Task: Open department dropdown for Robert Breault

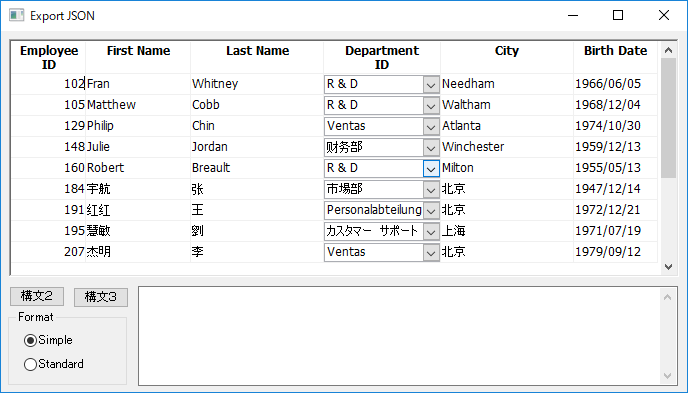Action: click(x=431, y=168)
